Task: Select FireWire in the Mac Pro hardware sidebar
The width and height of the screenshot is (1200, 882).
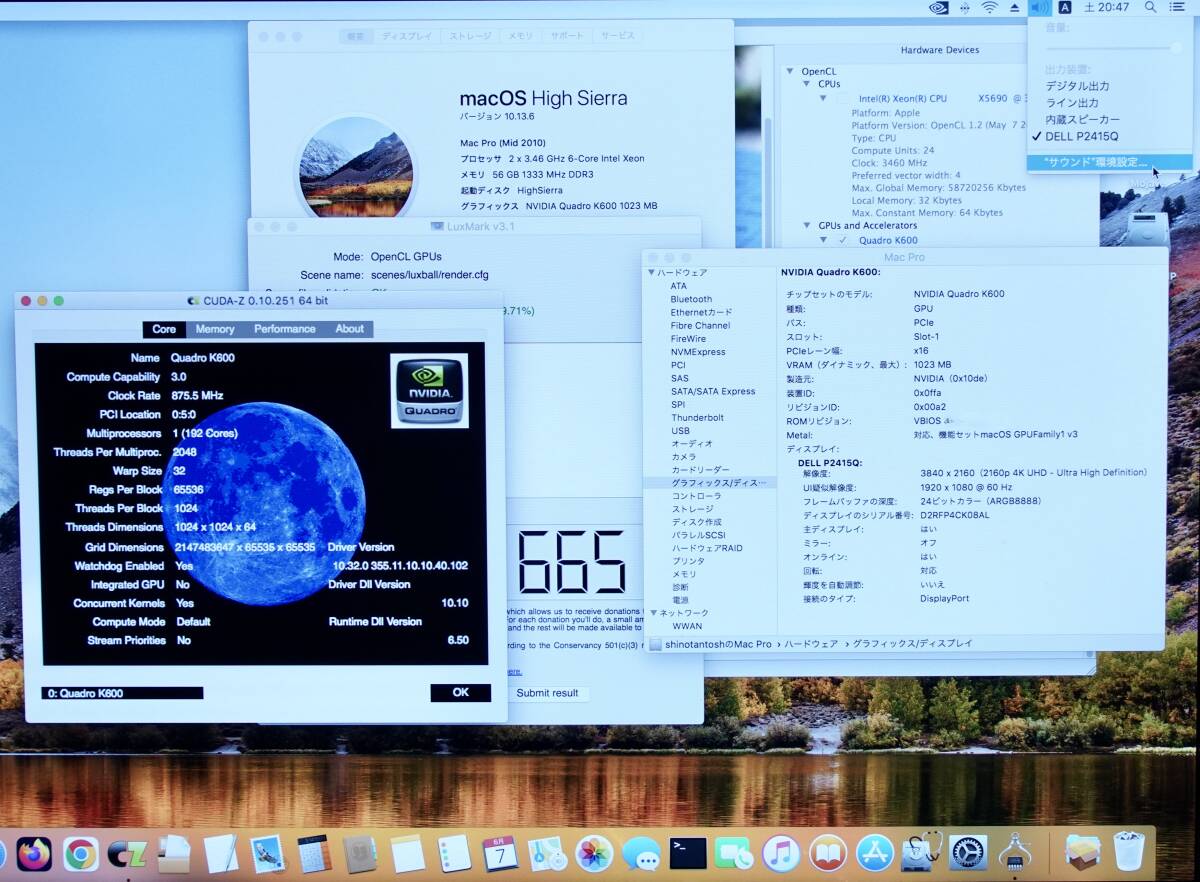Action: [688, 339]
